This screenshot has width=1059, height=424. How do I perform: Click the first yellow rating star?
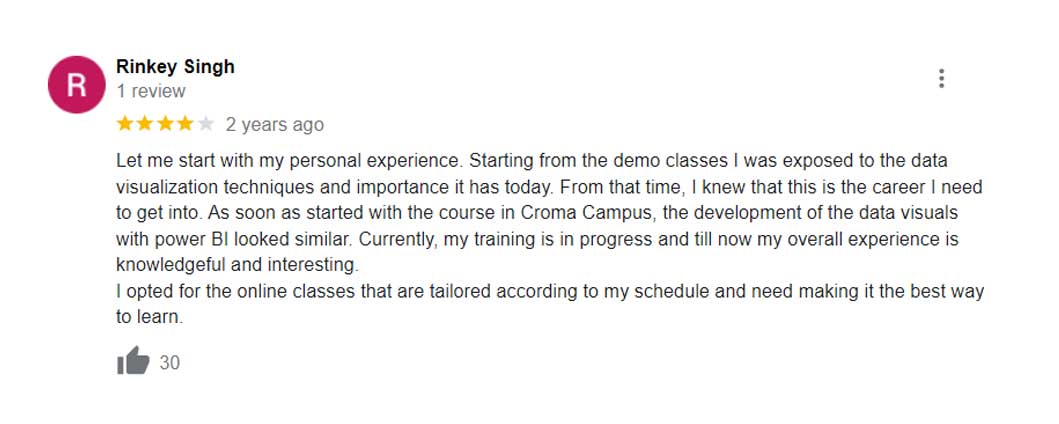coord(125,124)
